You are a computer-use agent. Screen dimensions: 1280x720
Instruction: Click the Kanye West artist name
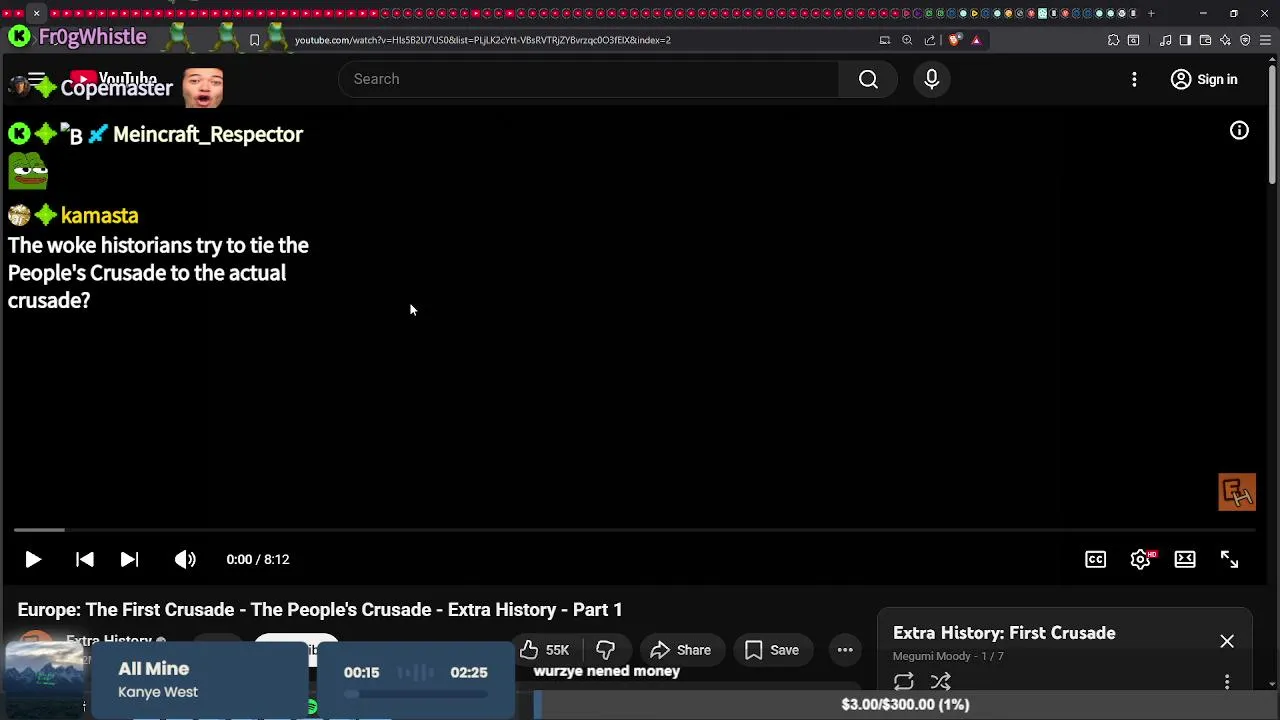158,692
